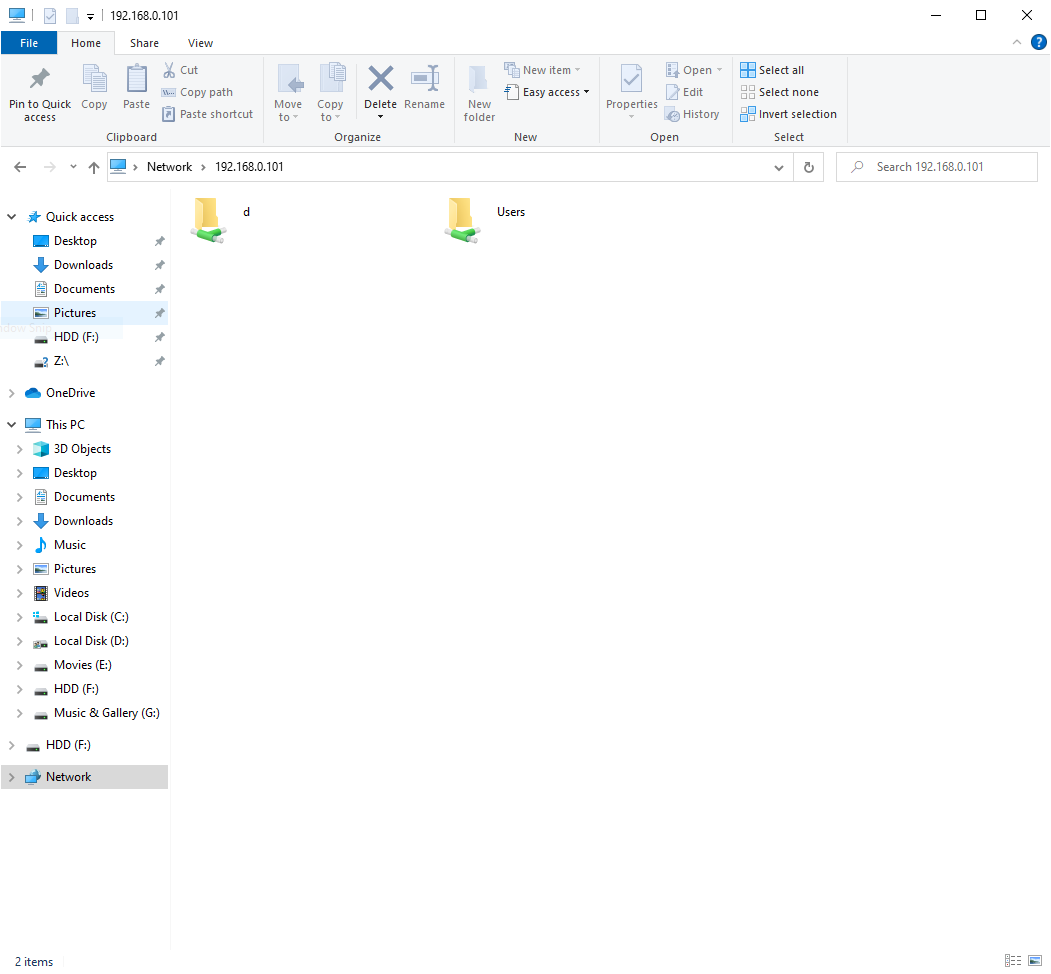
Task: Click the Properties icon
Action: pos(631,79)
